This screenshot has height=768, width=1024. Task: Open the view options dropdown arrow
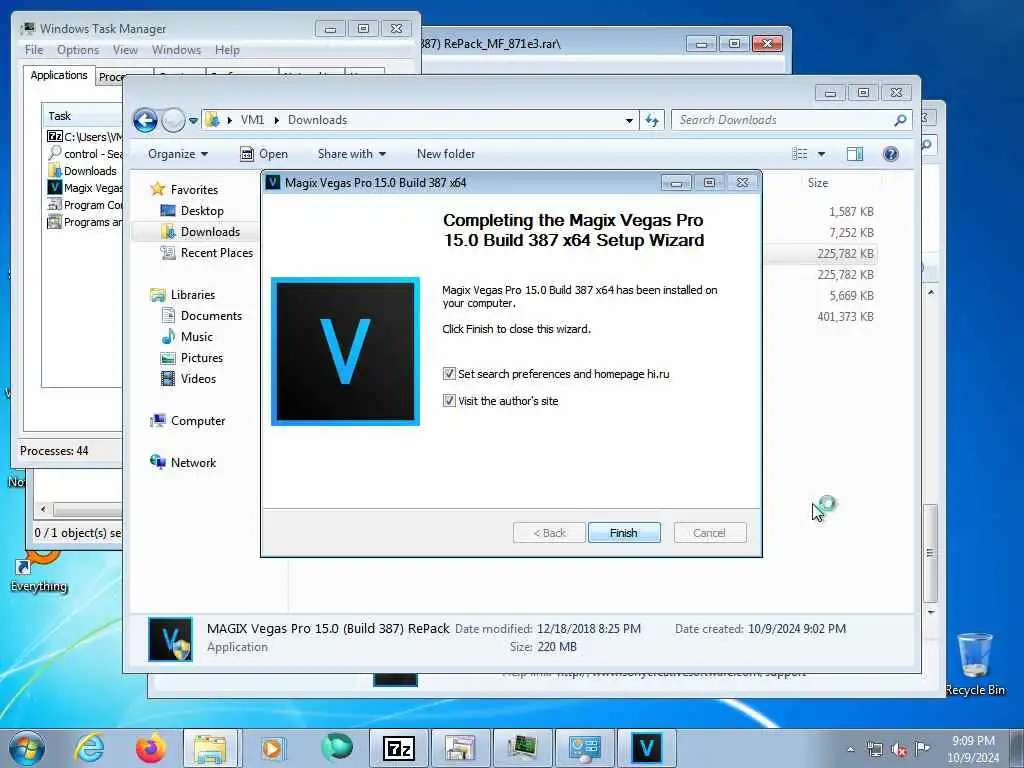[x=822, y=154]
